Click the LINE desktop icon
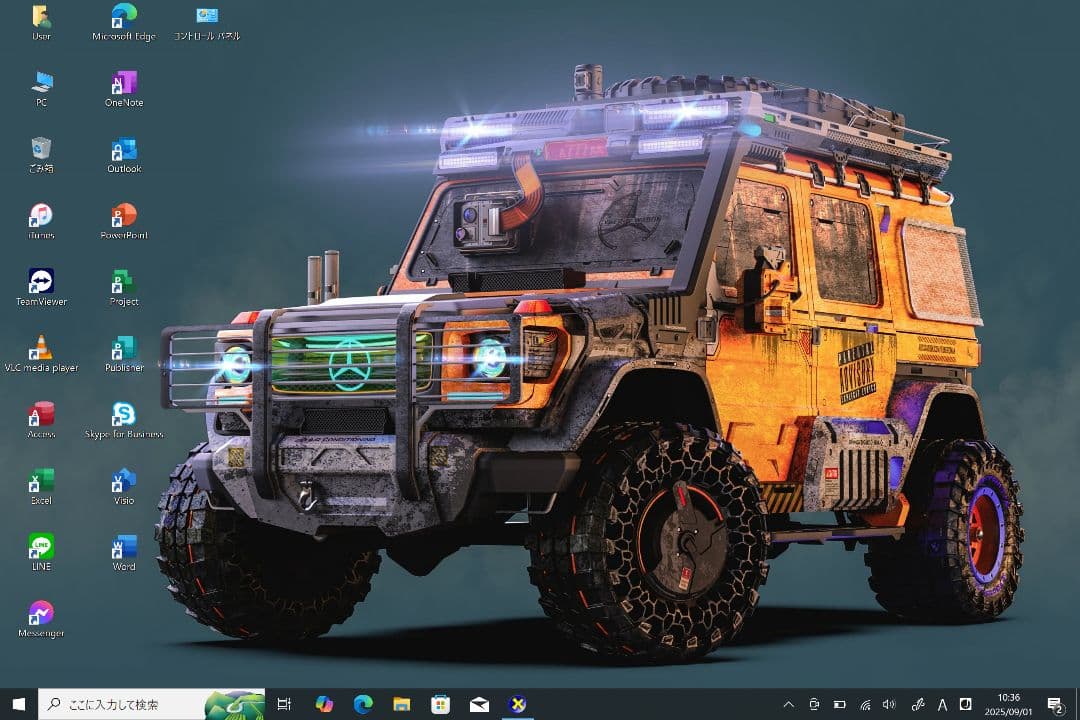The height and width of the screenshot is (720, 1080). point(41,547)
